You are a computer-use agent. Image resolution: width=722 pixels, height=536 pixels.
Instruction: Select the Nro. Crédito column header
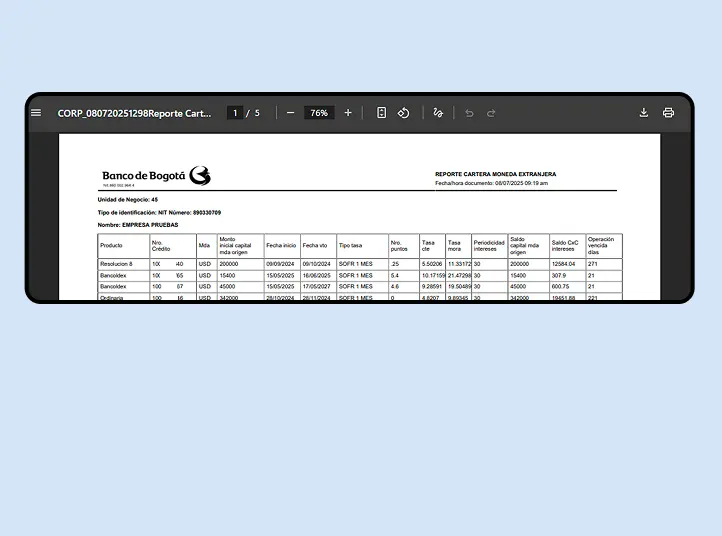tap(173, 246)
